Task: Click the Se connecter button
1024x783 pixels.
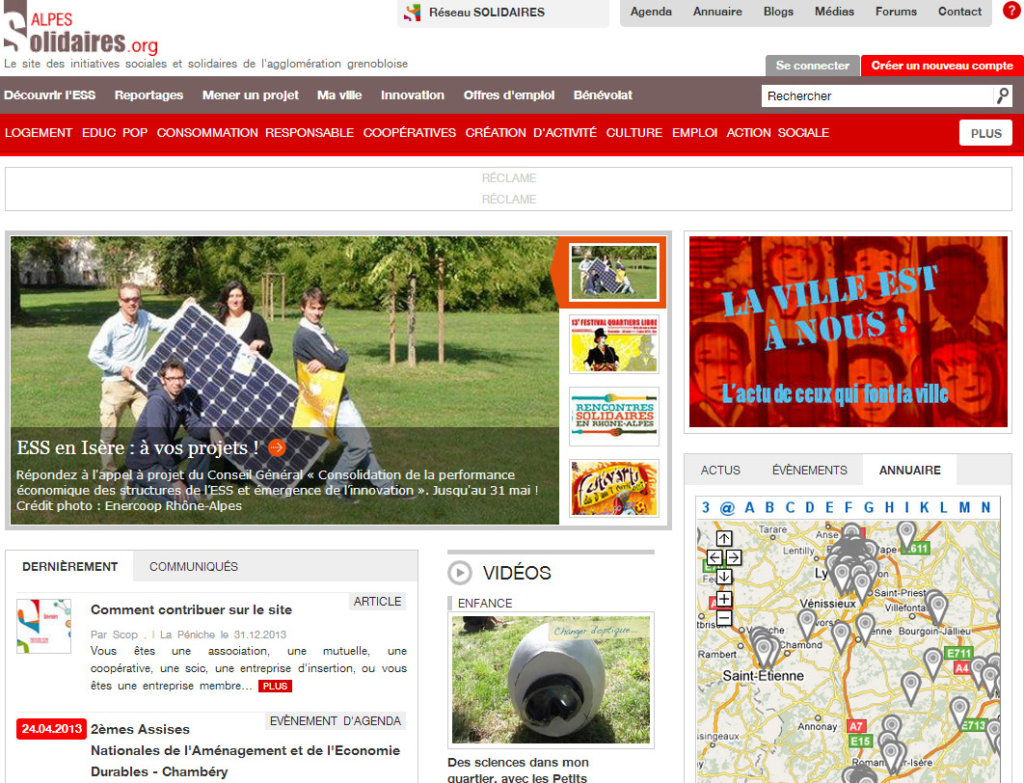Action: click(x=812, y=65)
